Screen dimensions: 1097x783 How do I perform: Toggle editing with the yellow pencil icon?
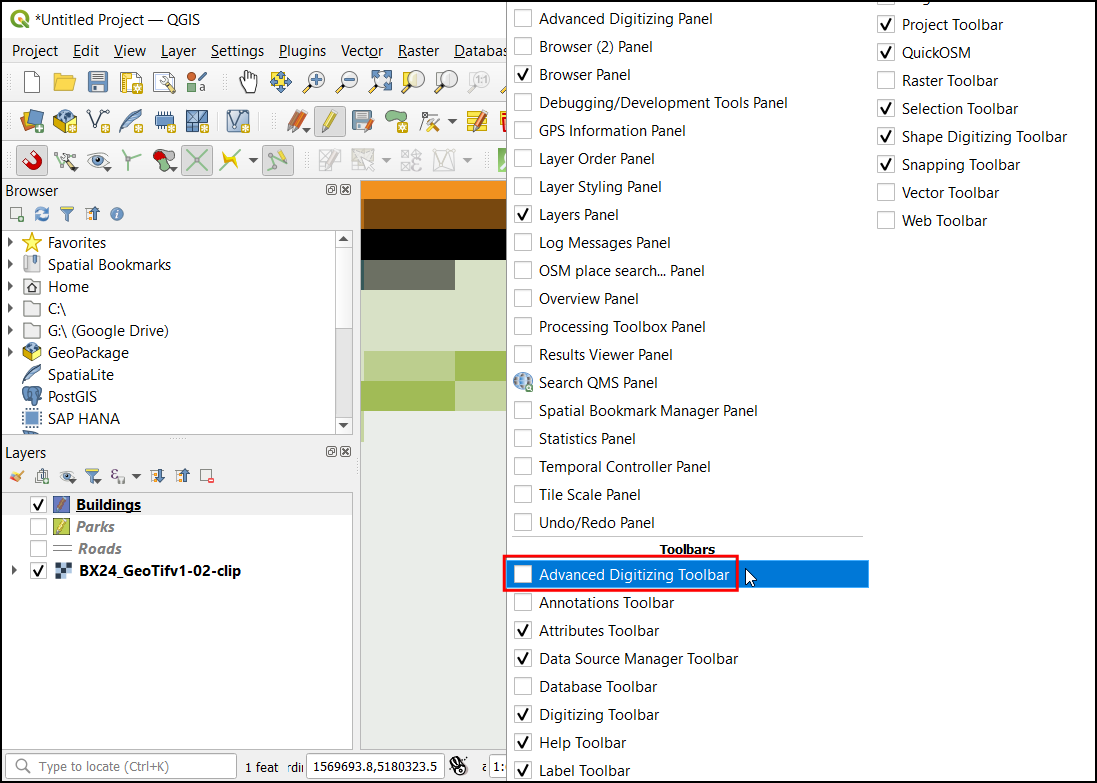click(329, 121)
